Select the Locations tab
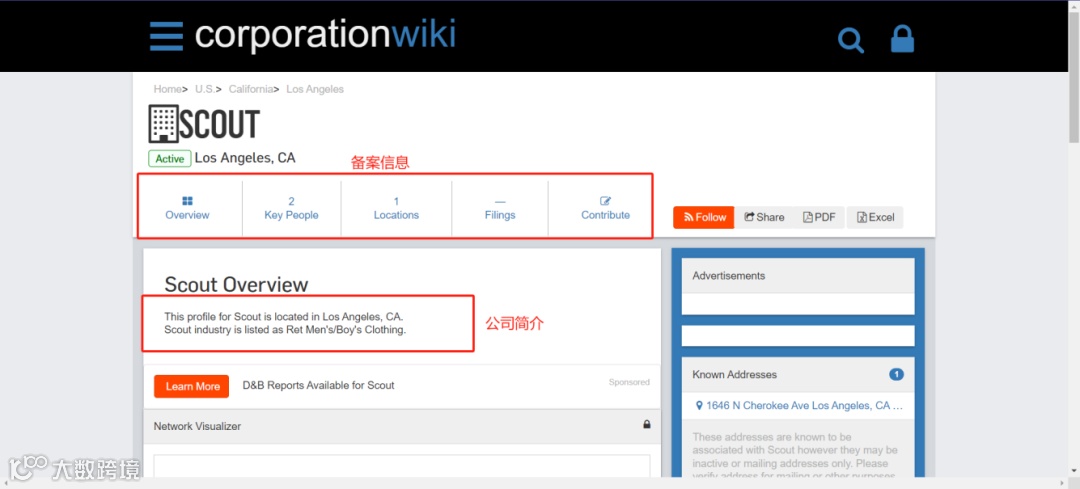 (x=396, y=208)
